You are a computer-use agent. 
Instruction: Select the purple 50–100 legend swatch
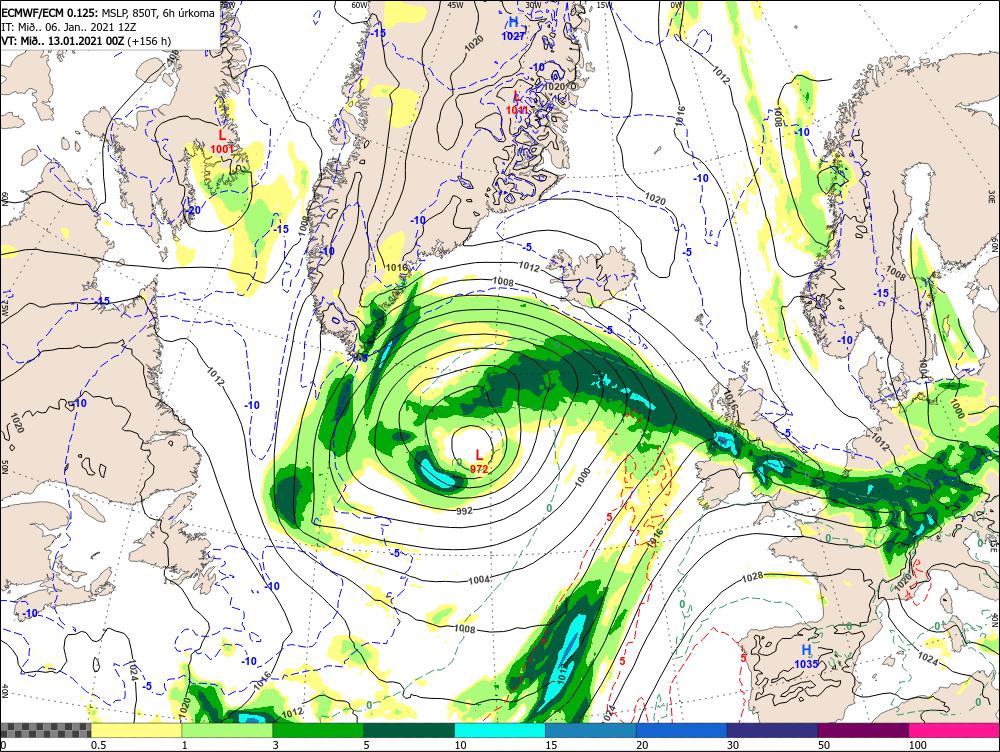864,730
